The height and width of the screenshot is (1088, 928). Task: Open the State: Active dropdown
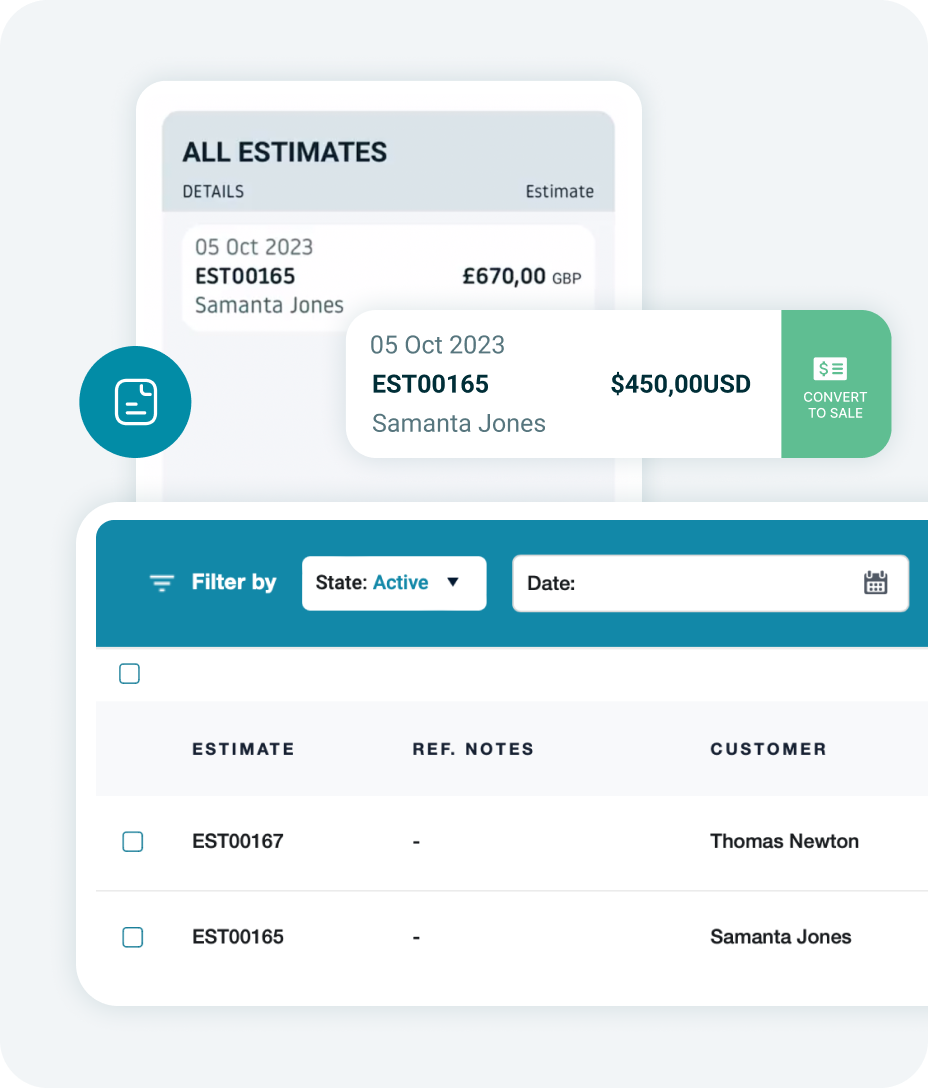click(x=394, y=583)
